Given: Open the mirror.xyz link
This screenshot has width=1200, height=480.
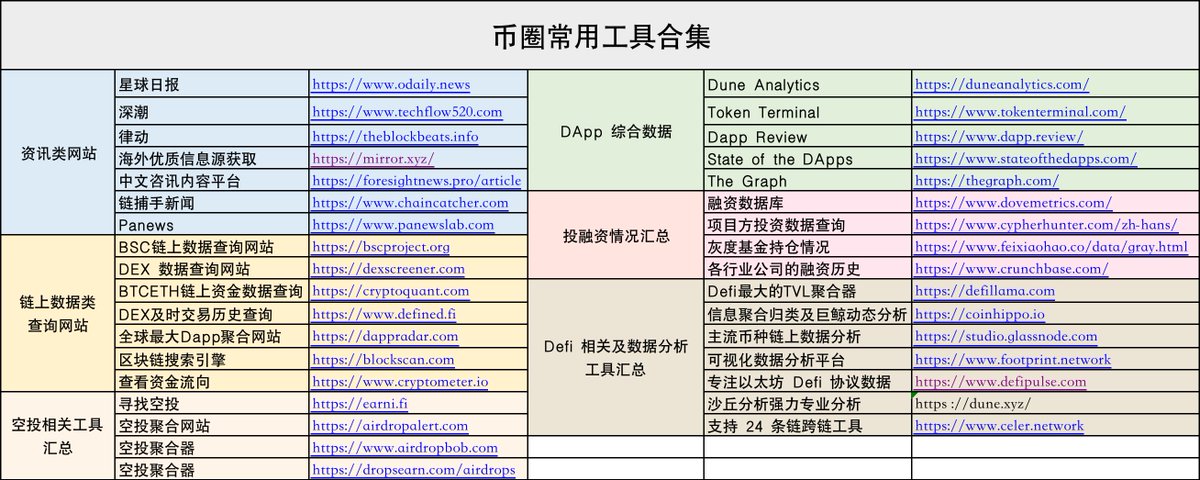Looking at the screenshot, I should click(373, 158).
